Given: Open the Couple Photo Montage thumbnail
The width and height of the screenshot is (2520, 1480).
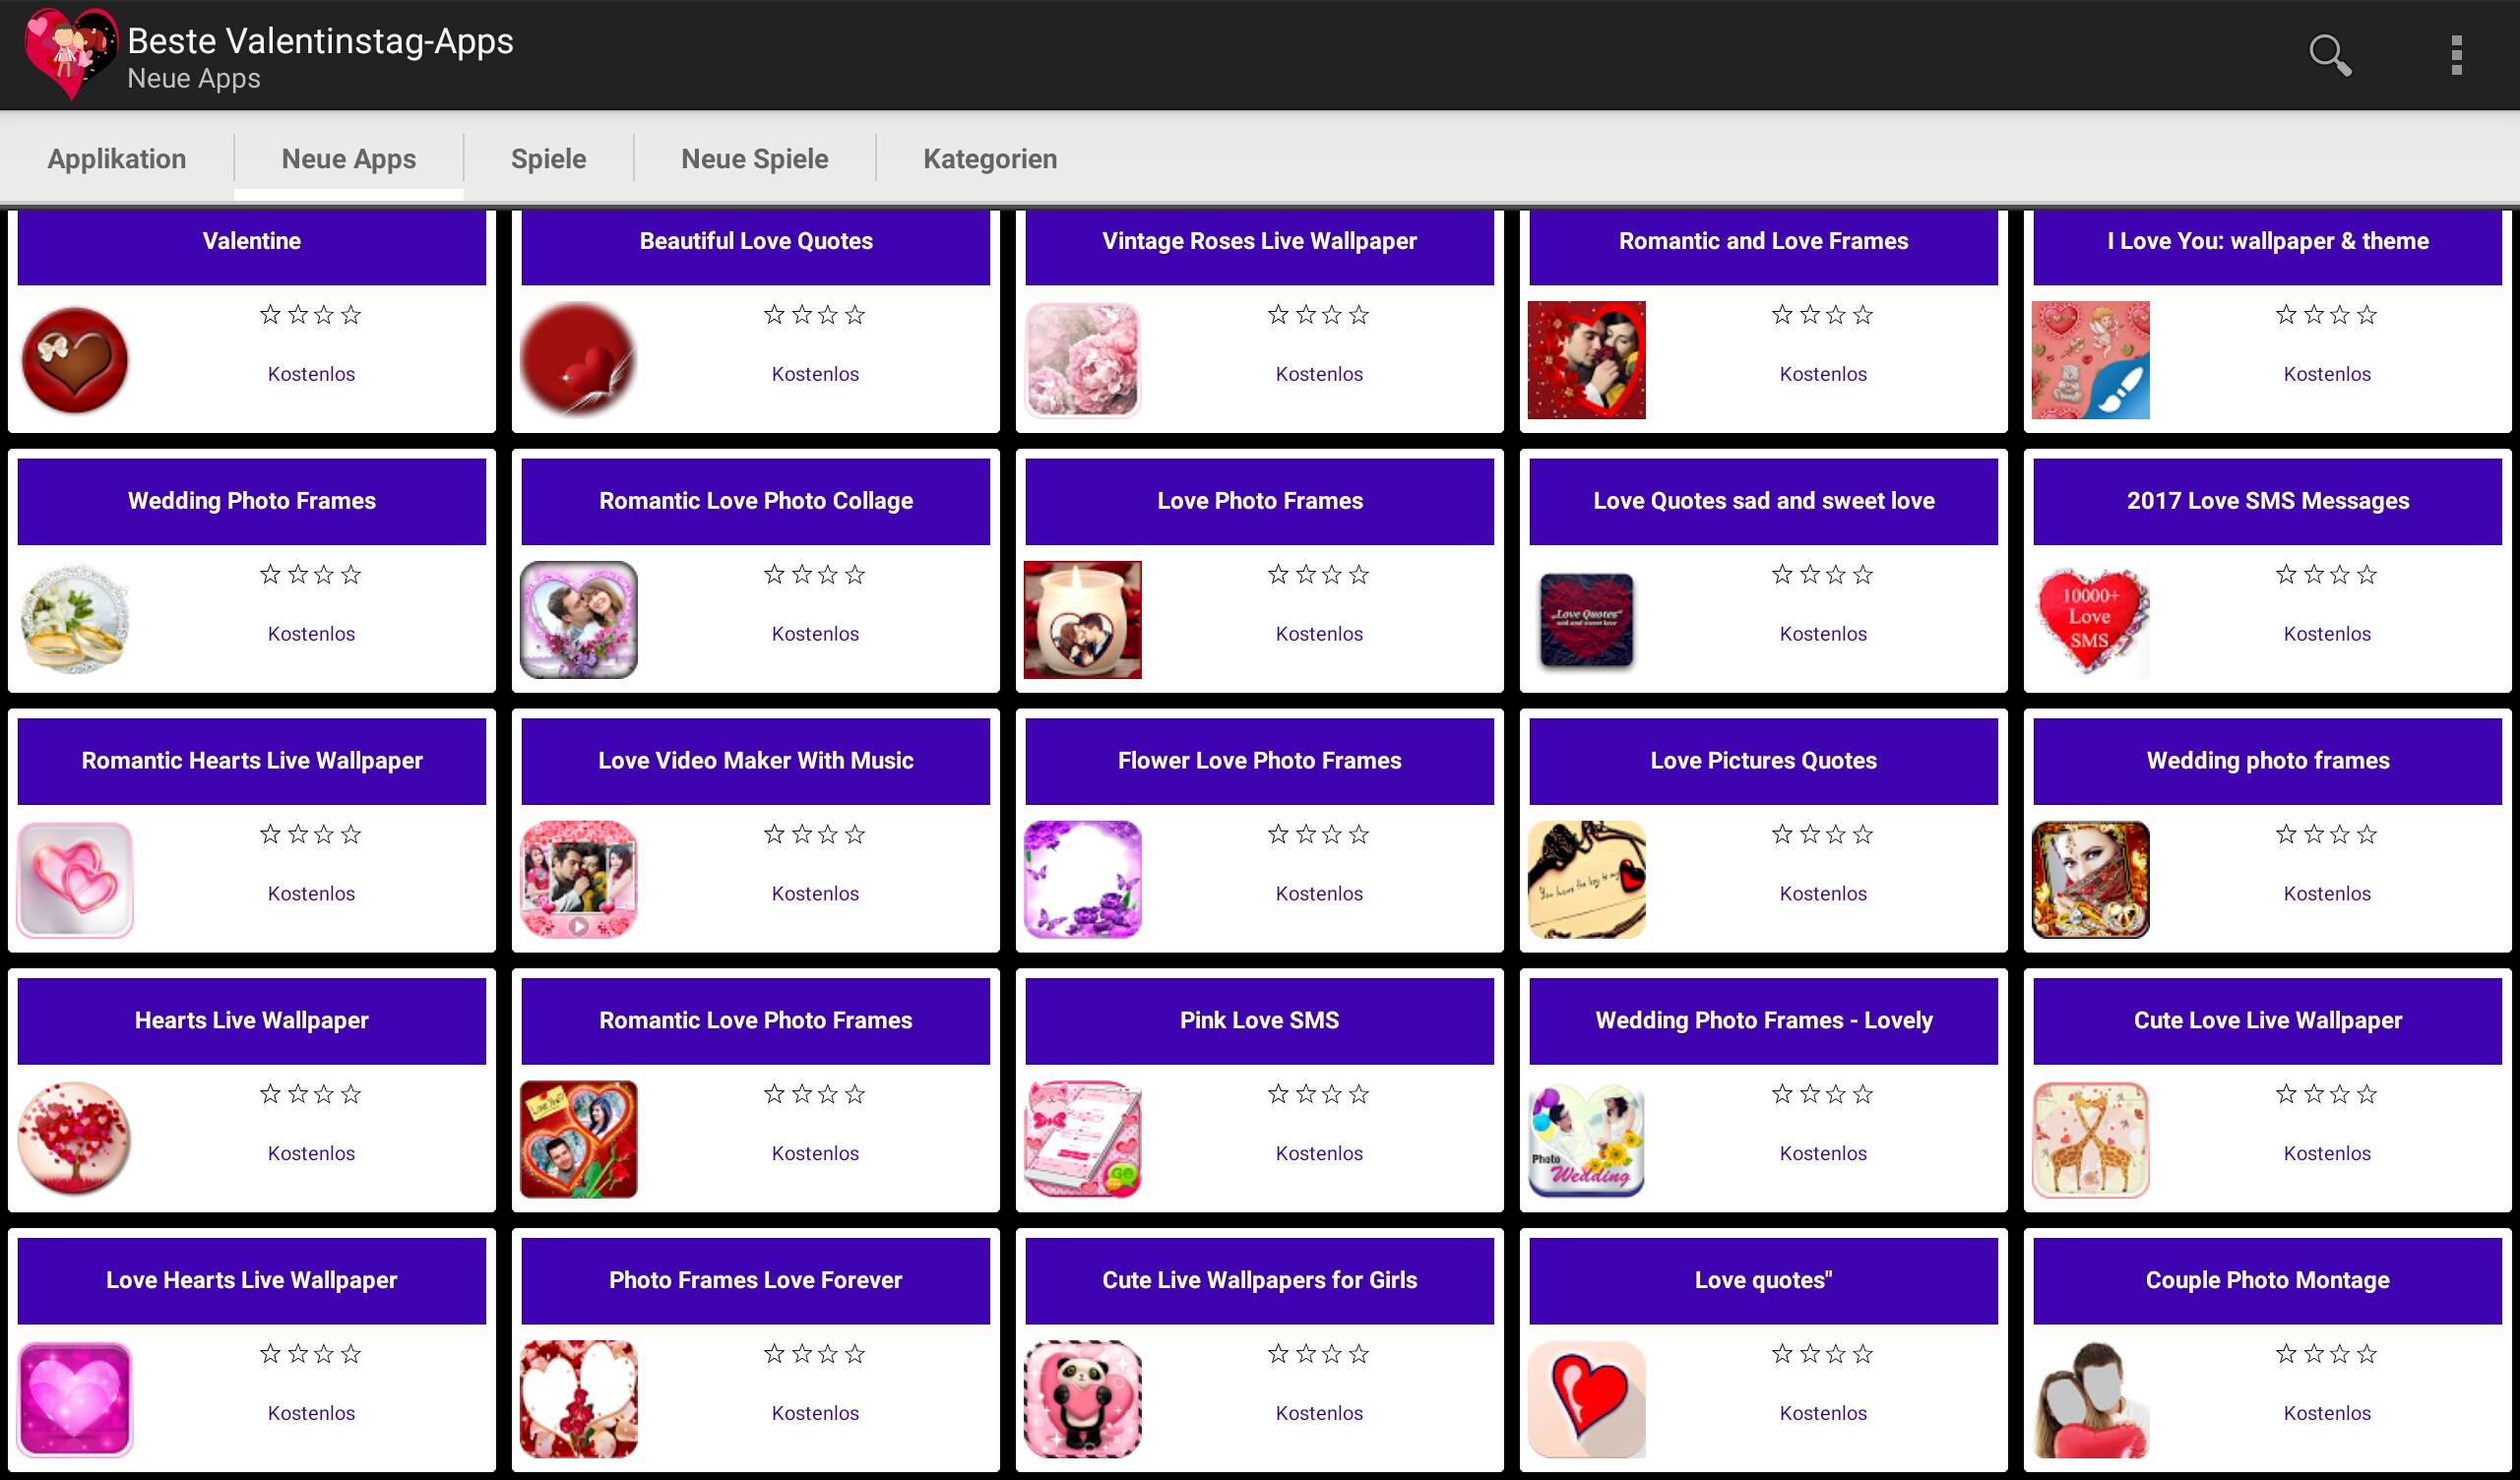Looking at the screenshot, I should (x=2091, y=1399).
